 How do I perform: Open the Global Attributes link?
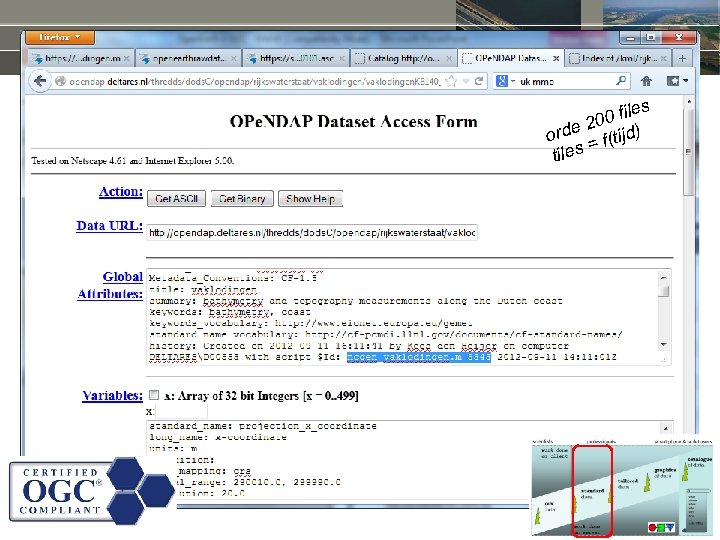click(110, 285)
